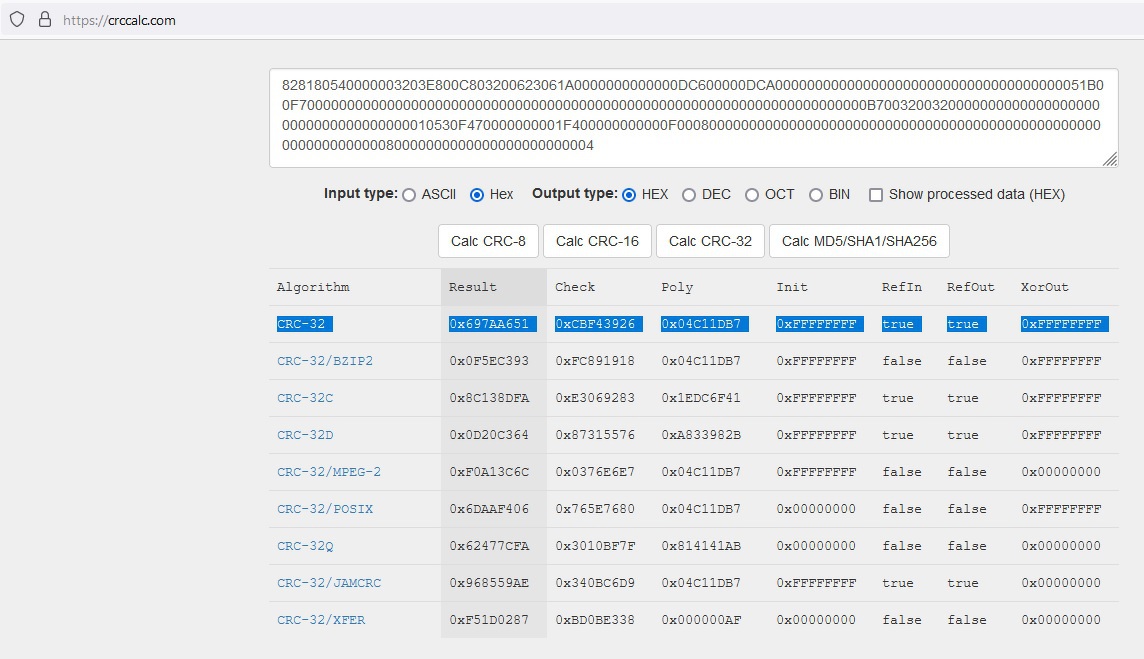The image size is (1144, 659).
Task: Click the result value 0x0D20C364
Action: coord(489,435)
